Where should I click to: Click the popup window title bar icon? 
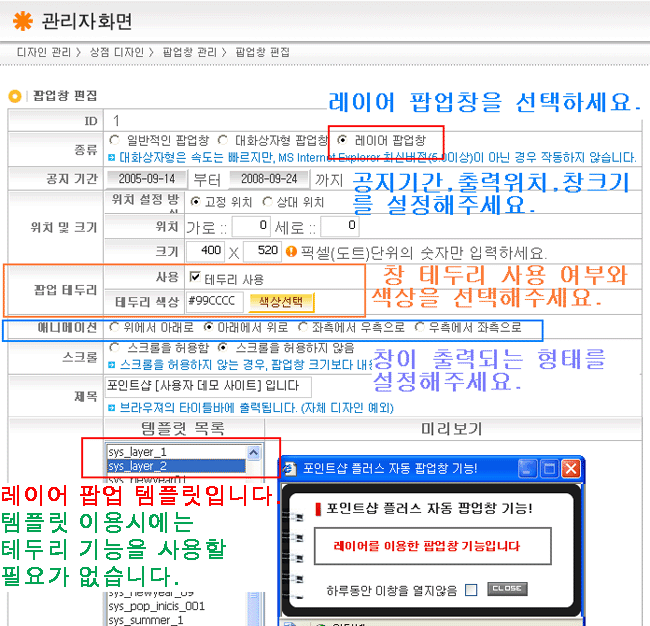[288, 468]
